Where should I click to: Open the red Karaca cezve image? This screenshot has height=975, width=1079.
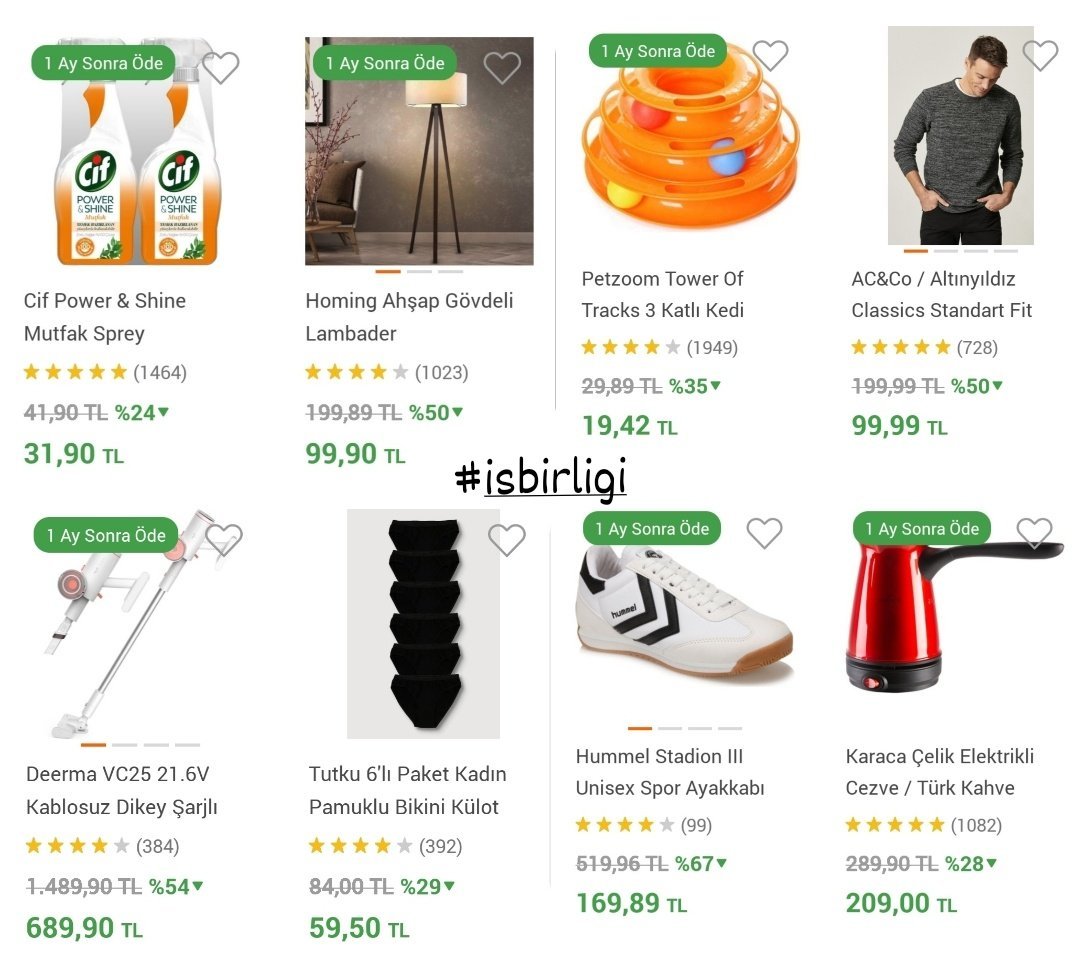[x=953, y=616]
